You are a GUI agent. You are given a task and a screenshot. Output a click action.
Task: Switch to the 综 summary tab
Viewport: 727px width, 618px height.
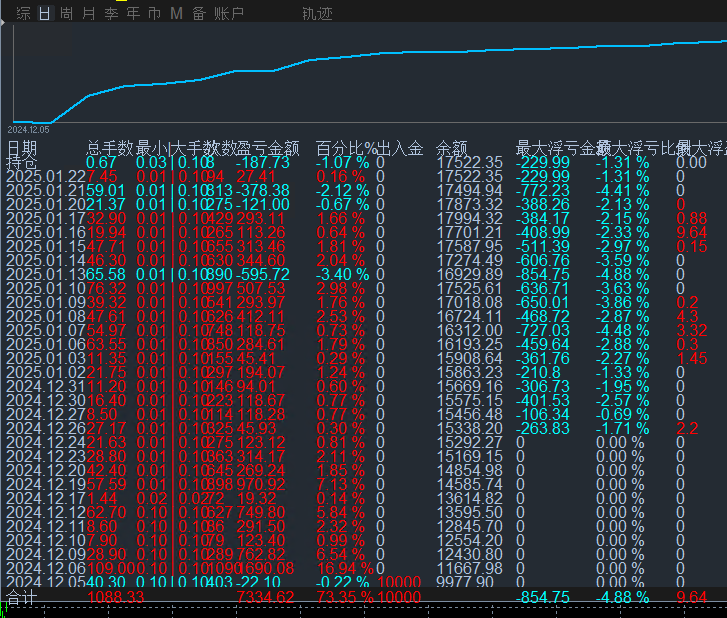[x=23, y=14]
